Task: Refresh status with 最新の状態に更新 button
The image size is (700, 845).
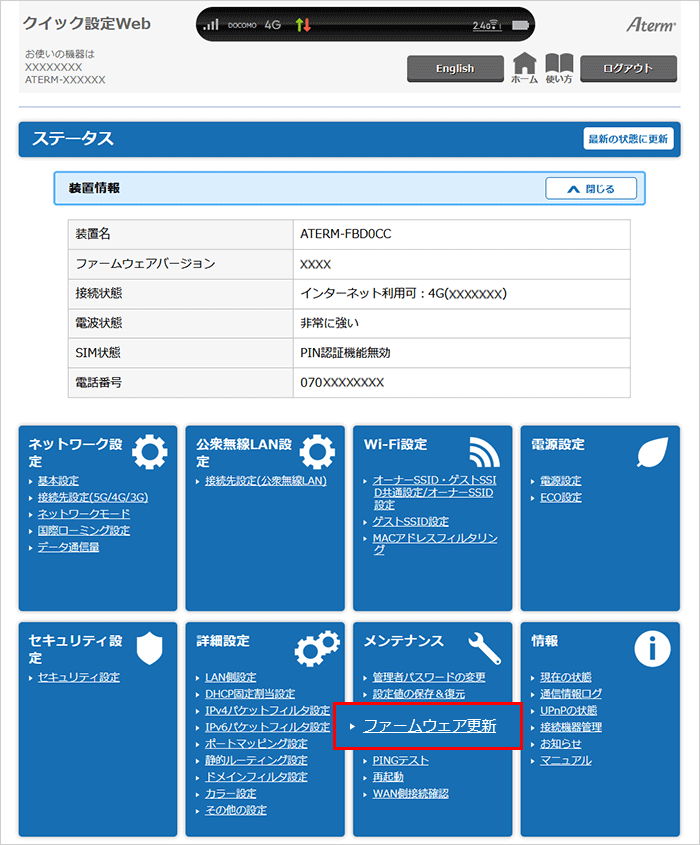Action: coord(627,139)
